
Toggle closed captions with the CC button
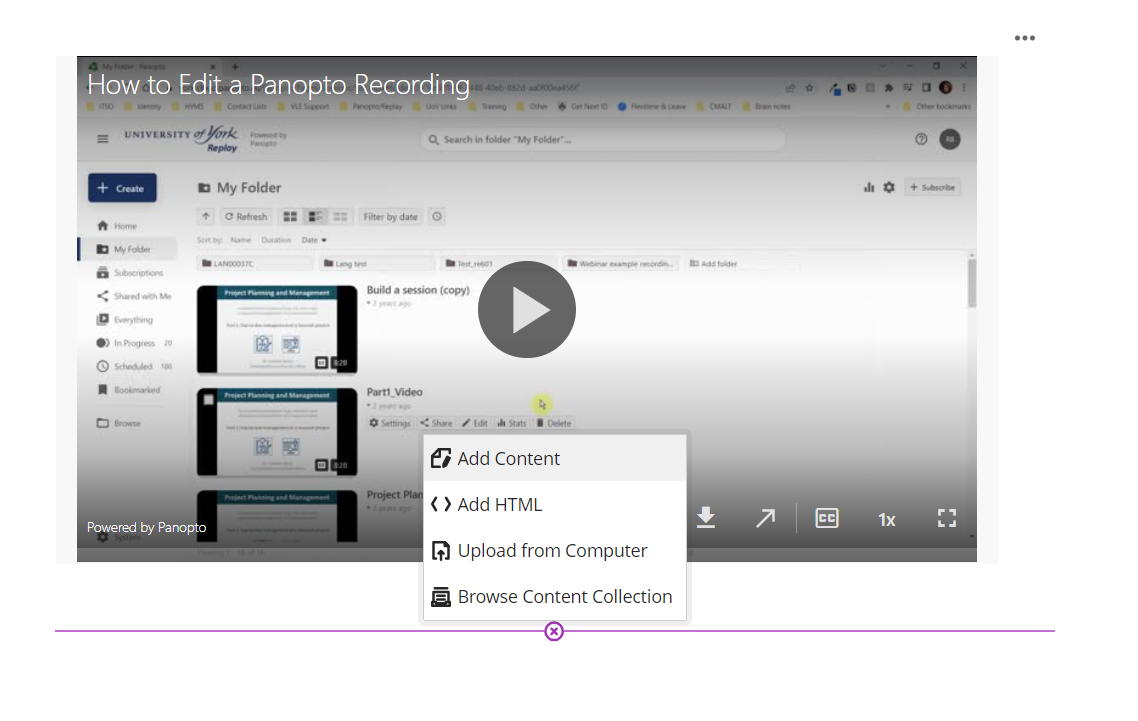tap(827, 518)
